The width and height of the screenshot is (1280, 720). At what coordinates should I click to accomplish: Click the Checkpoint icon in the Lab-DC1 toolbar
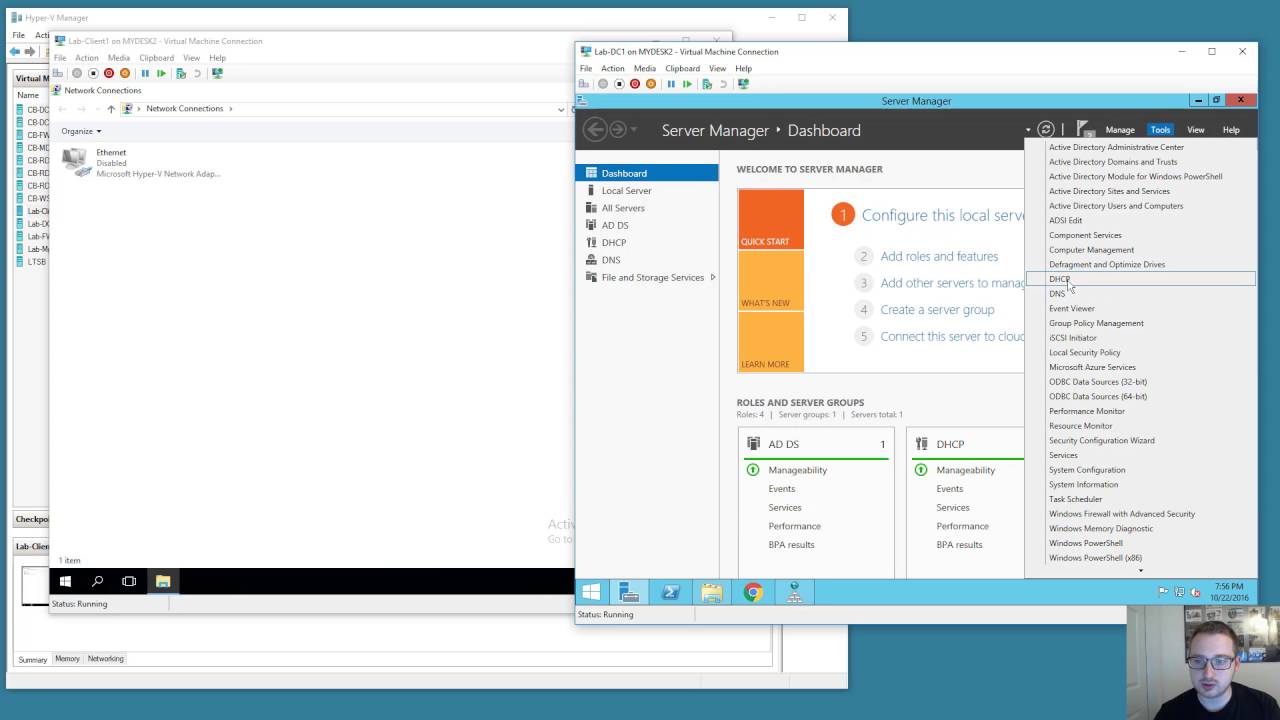point(707,84)
